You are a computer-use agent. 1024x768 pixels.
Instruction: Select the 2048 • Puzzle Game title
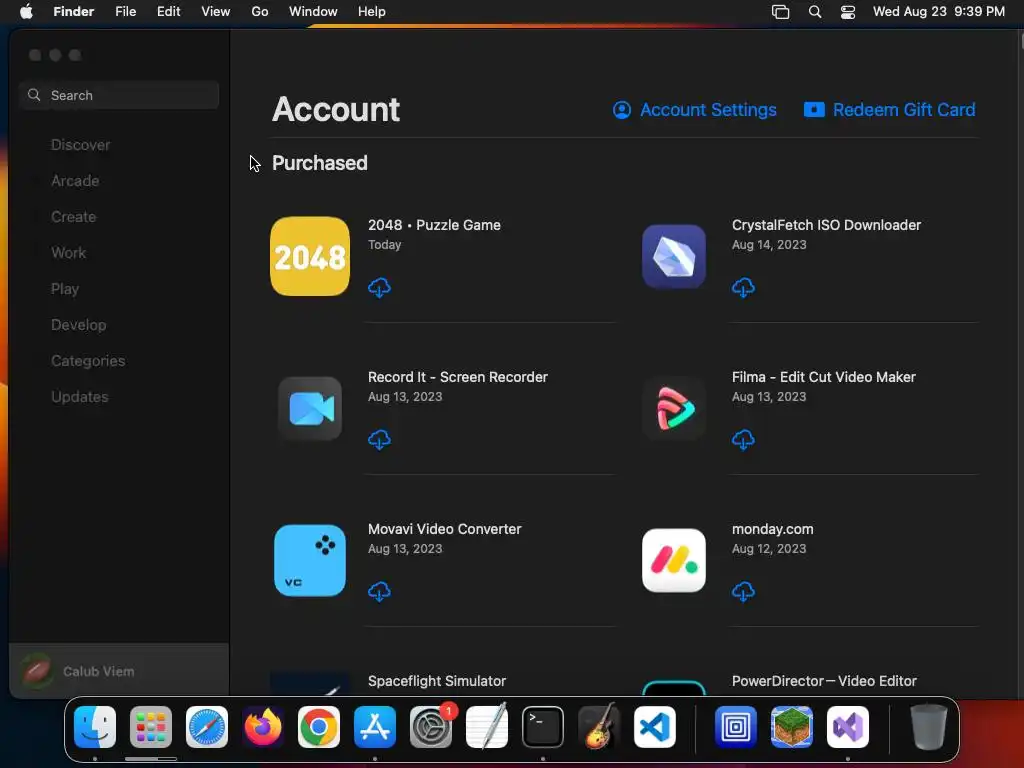[434, 225]
